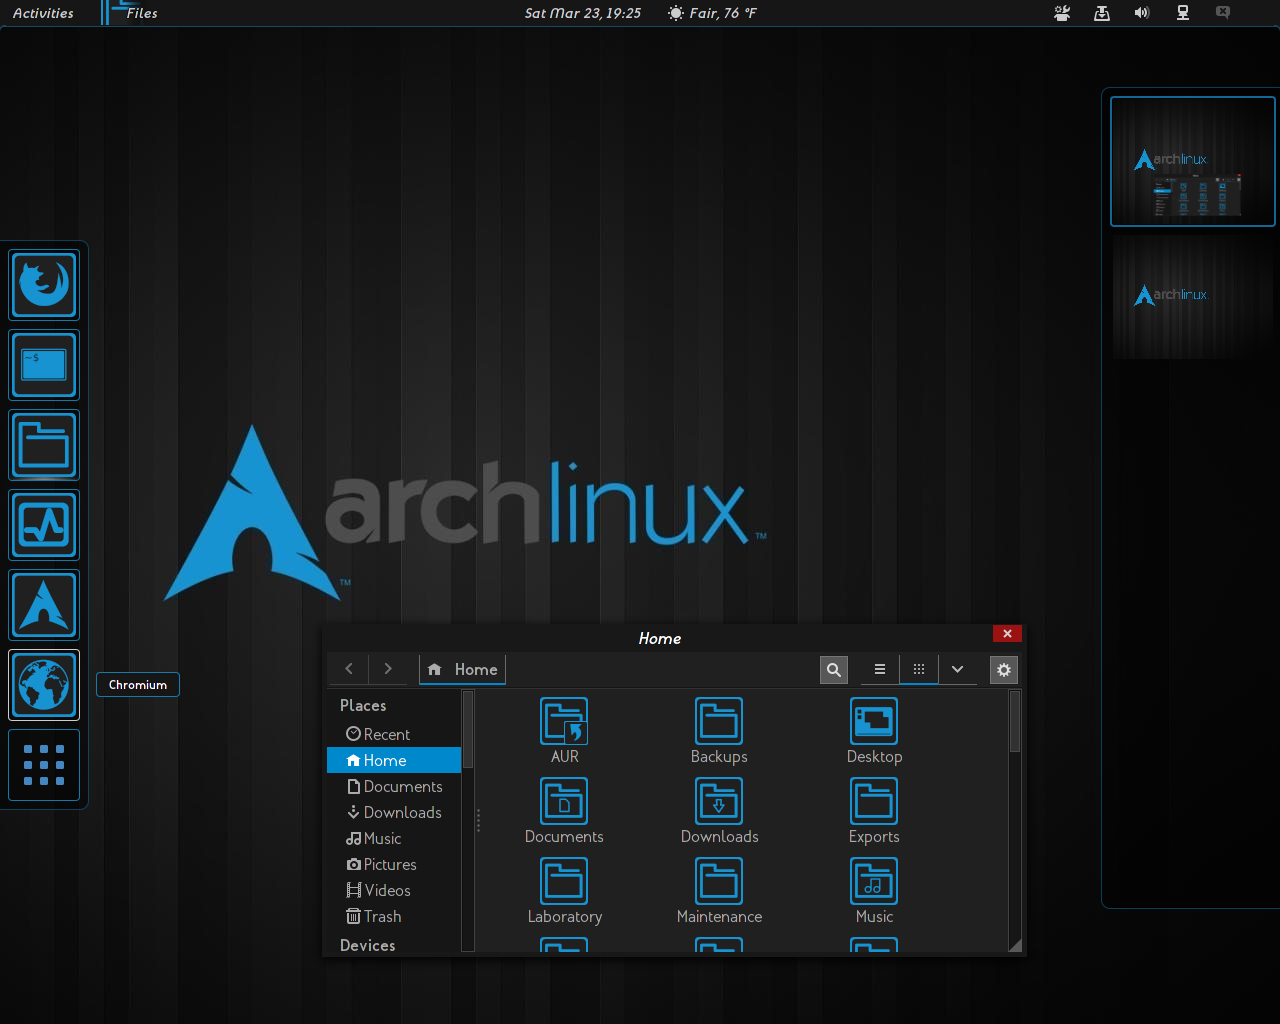Open the Files manager dash icon

point(44,445)
